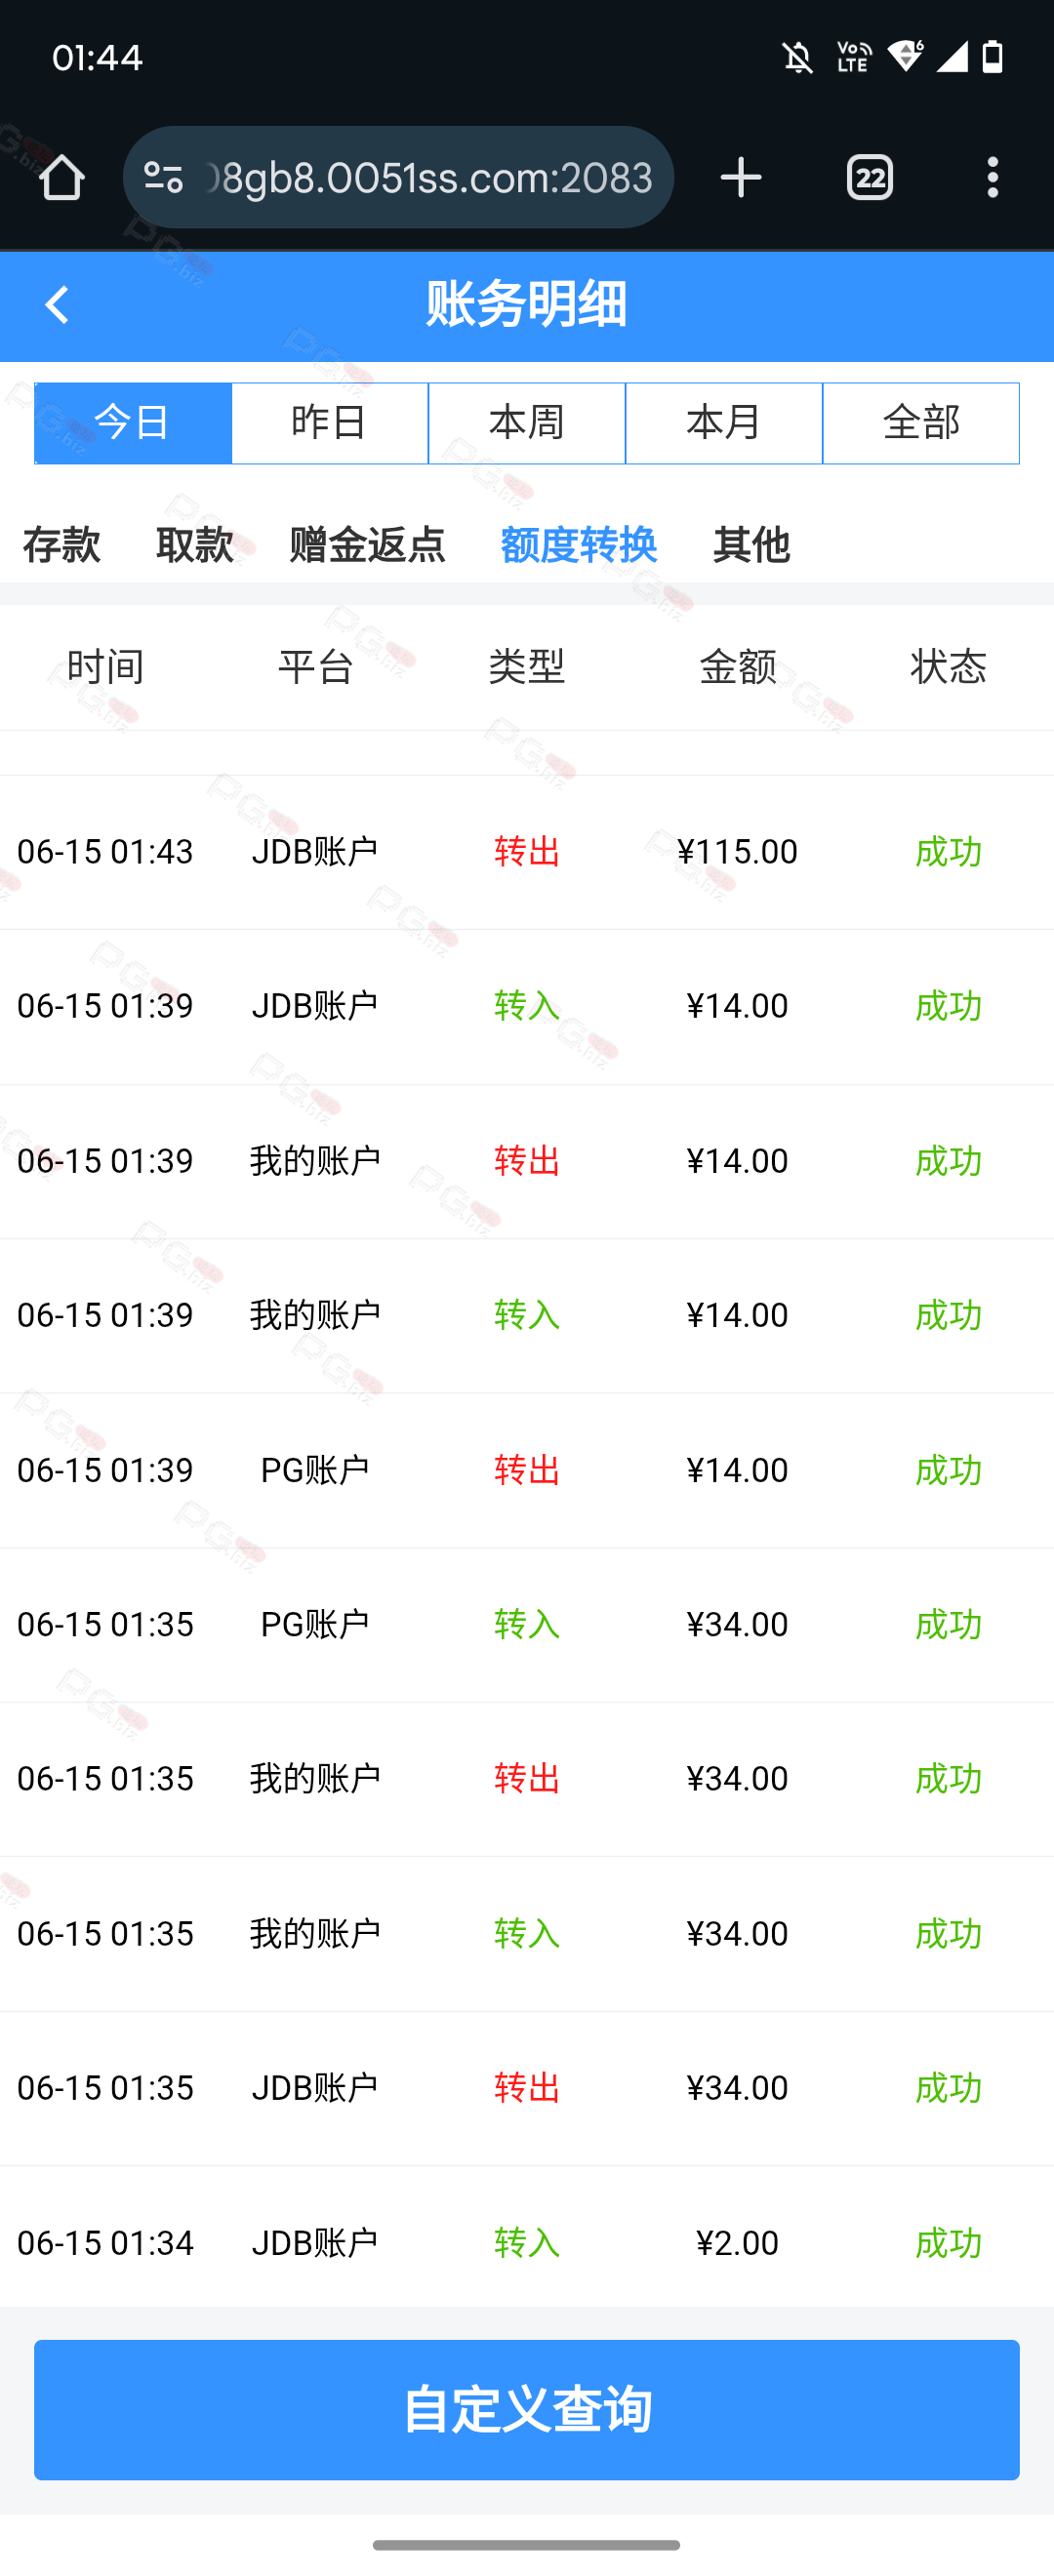
Task: Switch to the 取款 tab
Action: (195, 545)
